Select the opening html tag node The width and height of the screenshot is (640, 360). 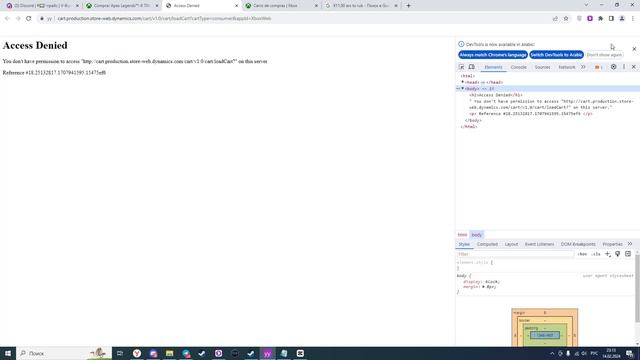point(468,76)
